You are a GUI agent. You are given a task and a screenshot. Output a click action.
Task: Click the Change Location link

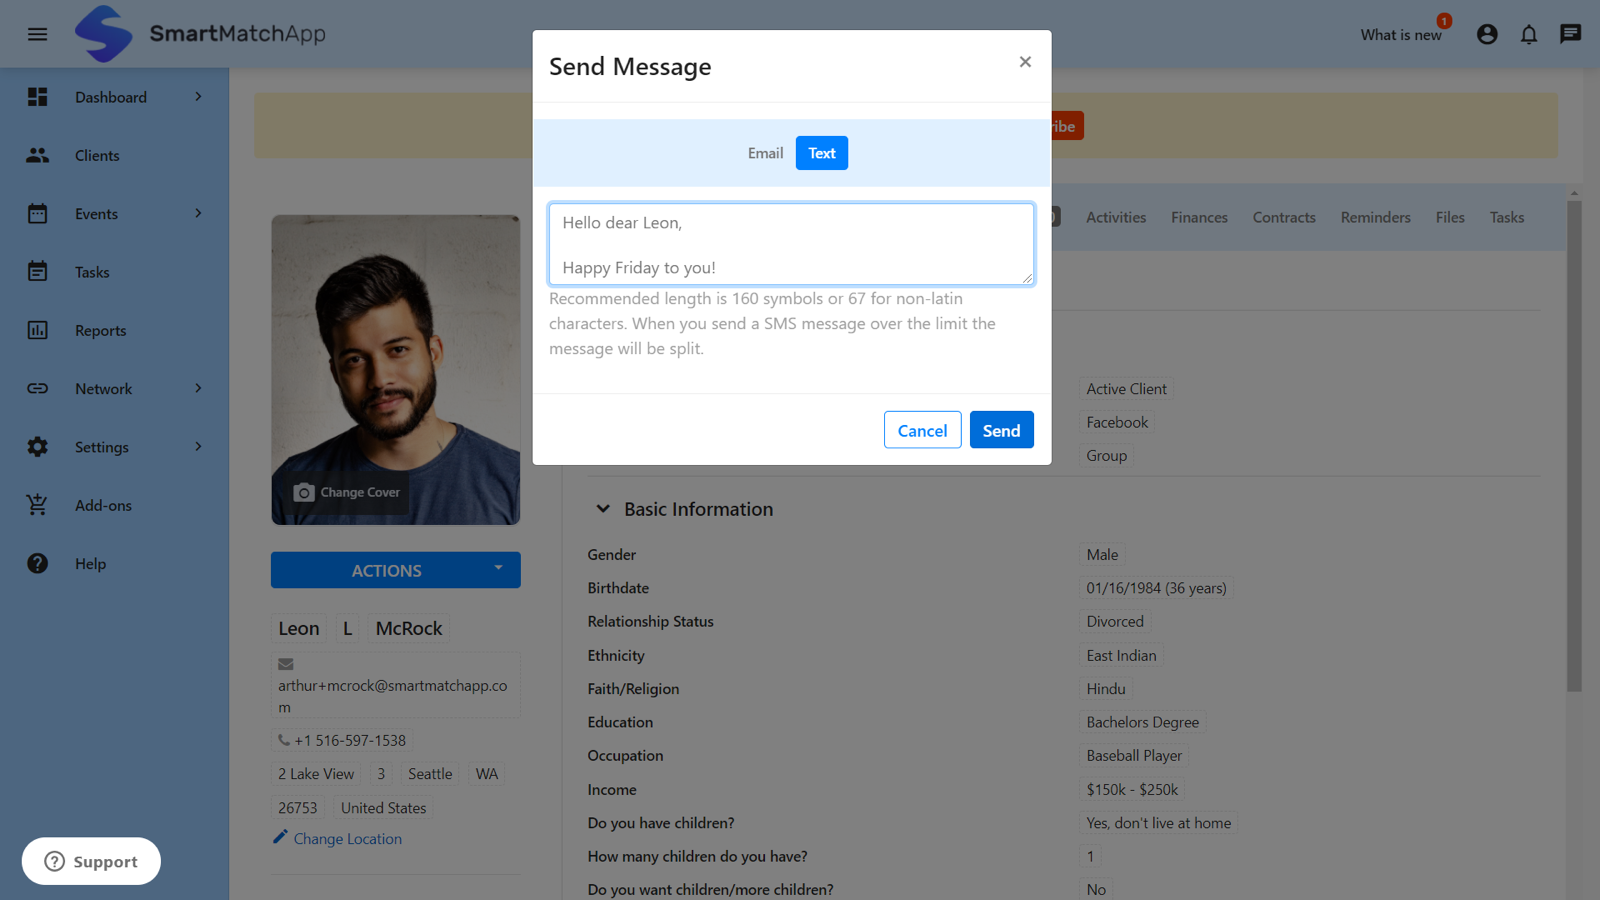point(346,838)
